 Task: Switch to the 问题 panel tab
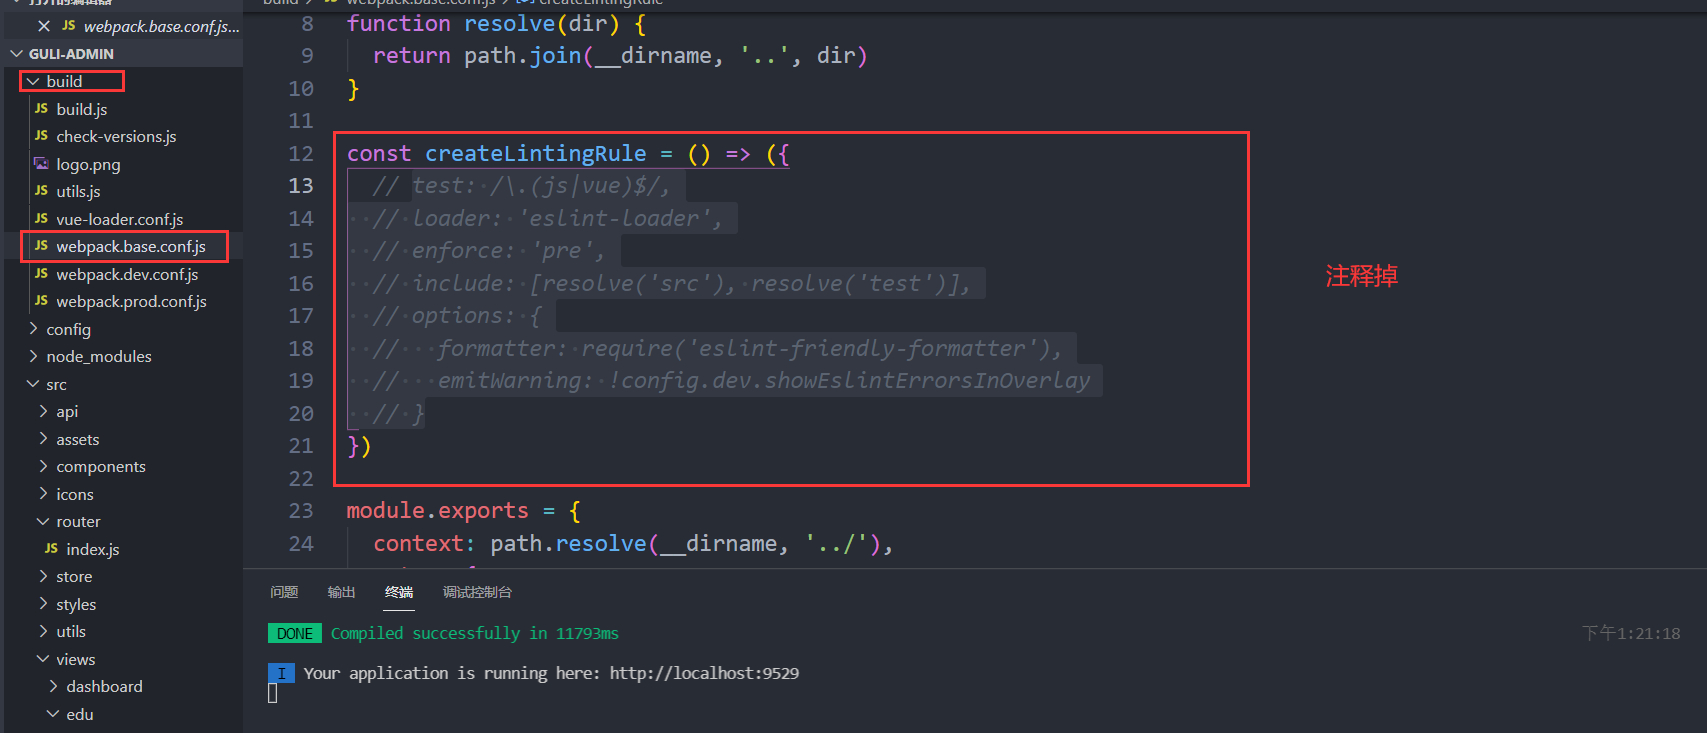(x=284, y=592)
